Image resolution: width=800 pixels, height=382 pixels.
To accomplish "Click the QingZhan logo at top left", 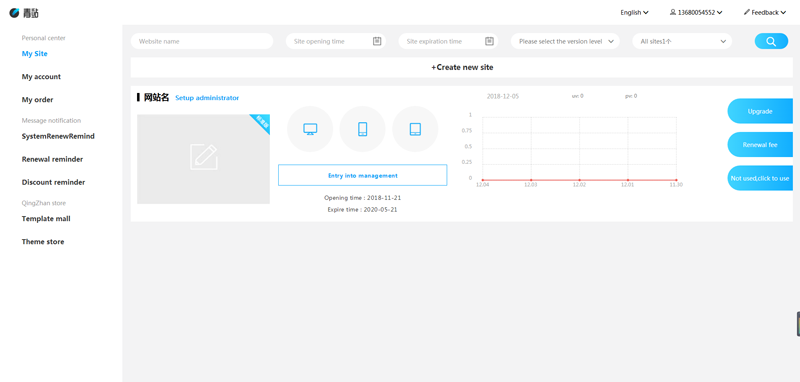I will click(x=24, y=13).
